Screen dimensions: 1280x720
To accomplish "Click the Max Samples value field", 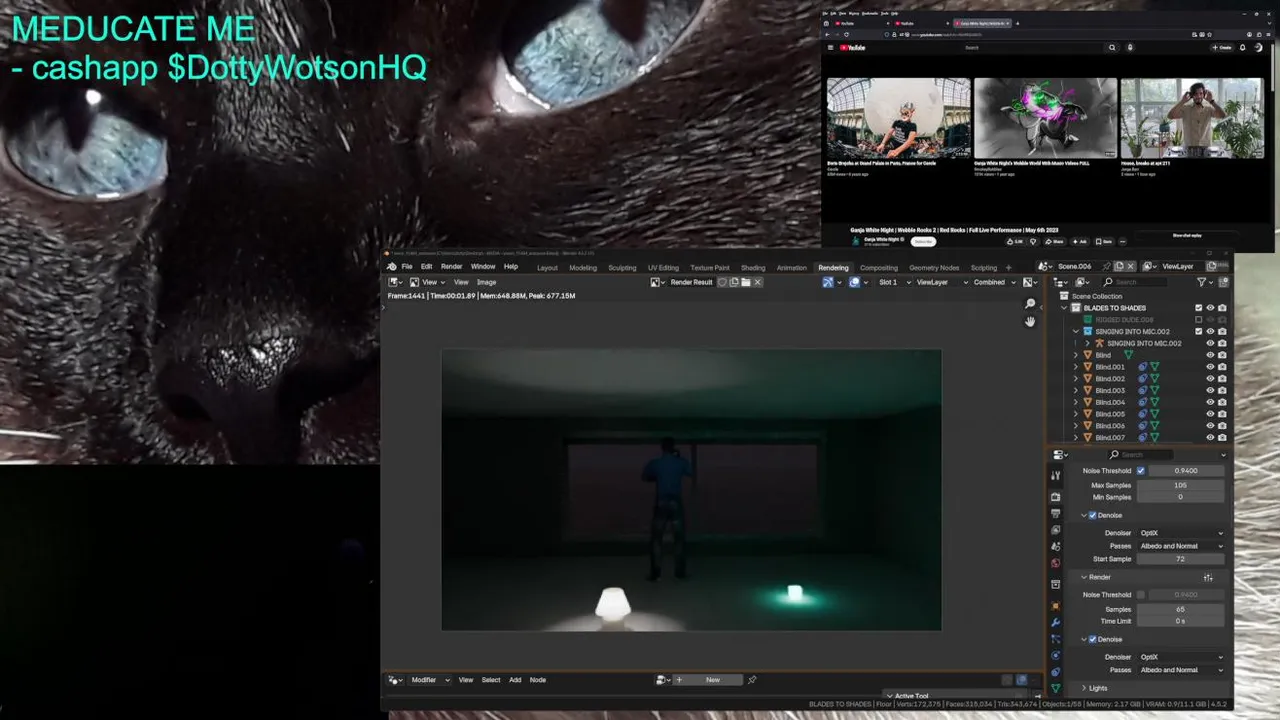I will [1181, 485].
